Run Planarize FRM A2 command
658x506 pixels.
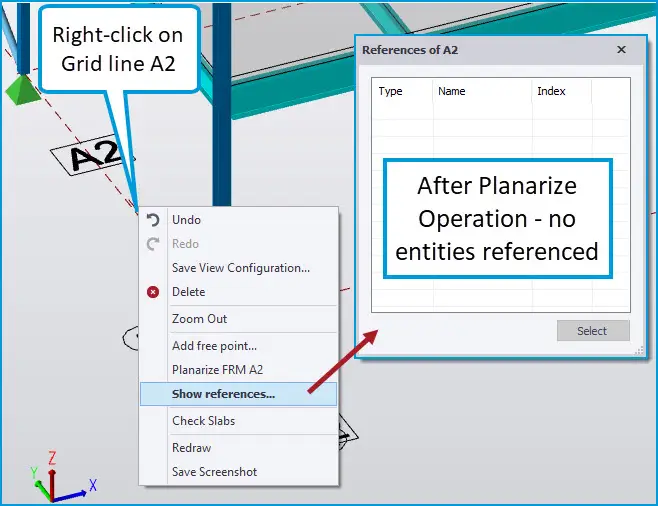click(x=238, y=370)
